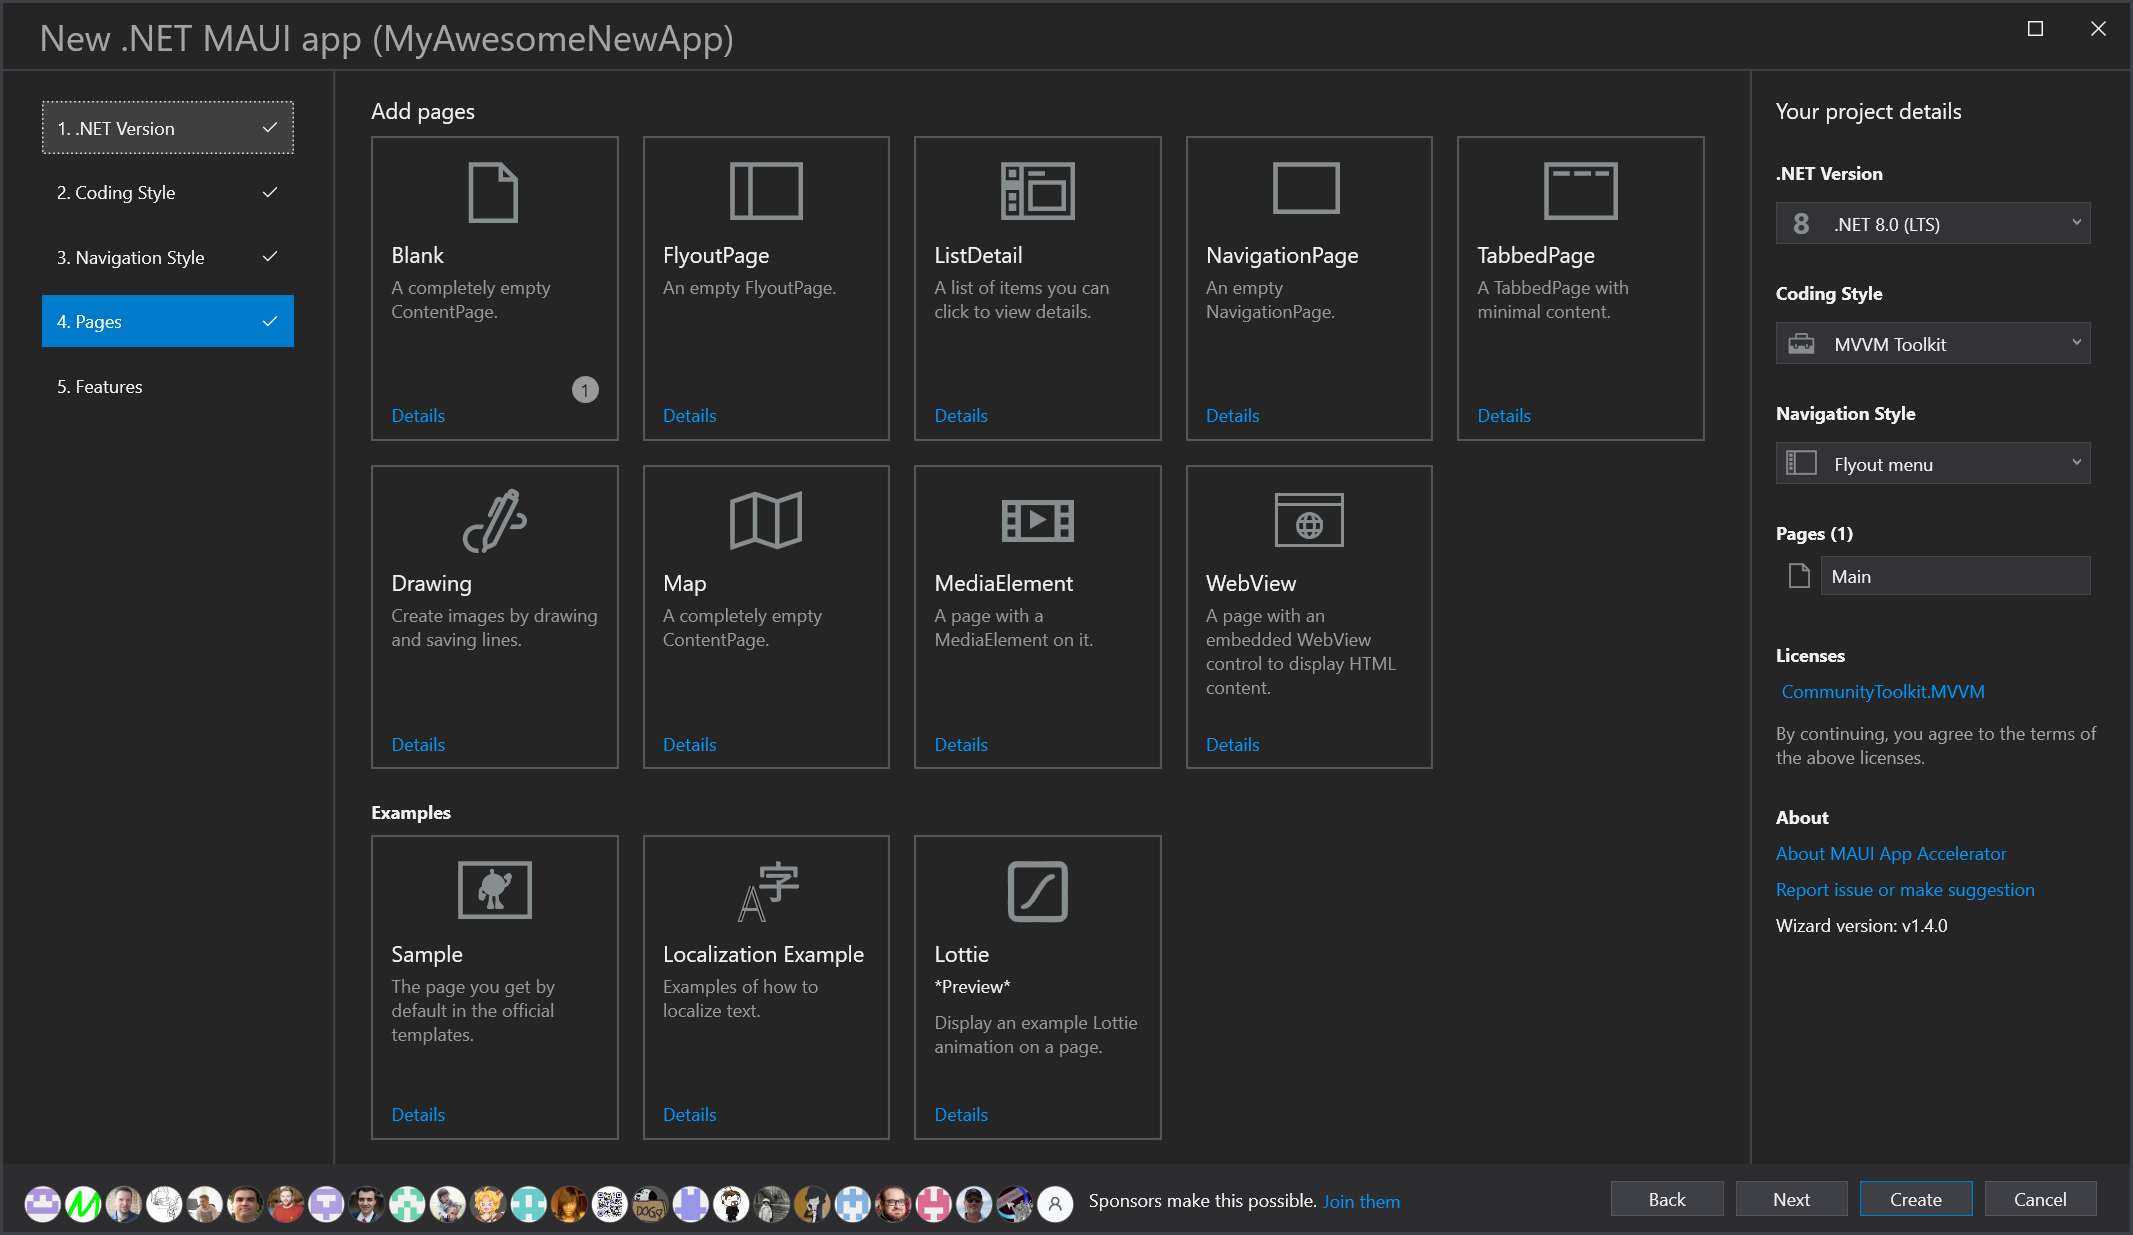
Task: Select the Drawing page pen icon
Action: tap(494, 521)
